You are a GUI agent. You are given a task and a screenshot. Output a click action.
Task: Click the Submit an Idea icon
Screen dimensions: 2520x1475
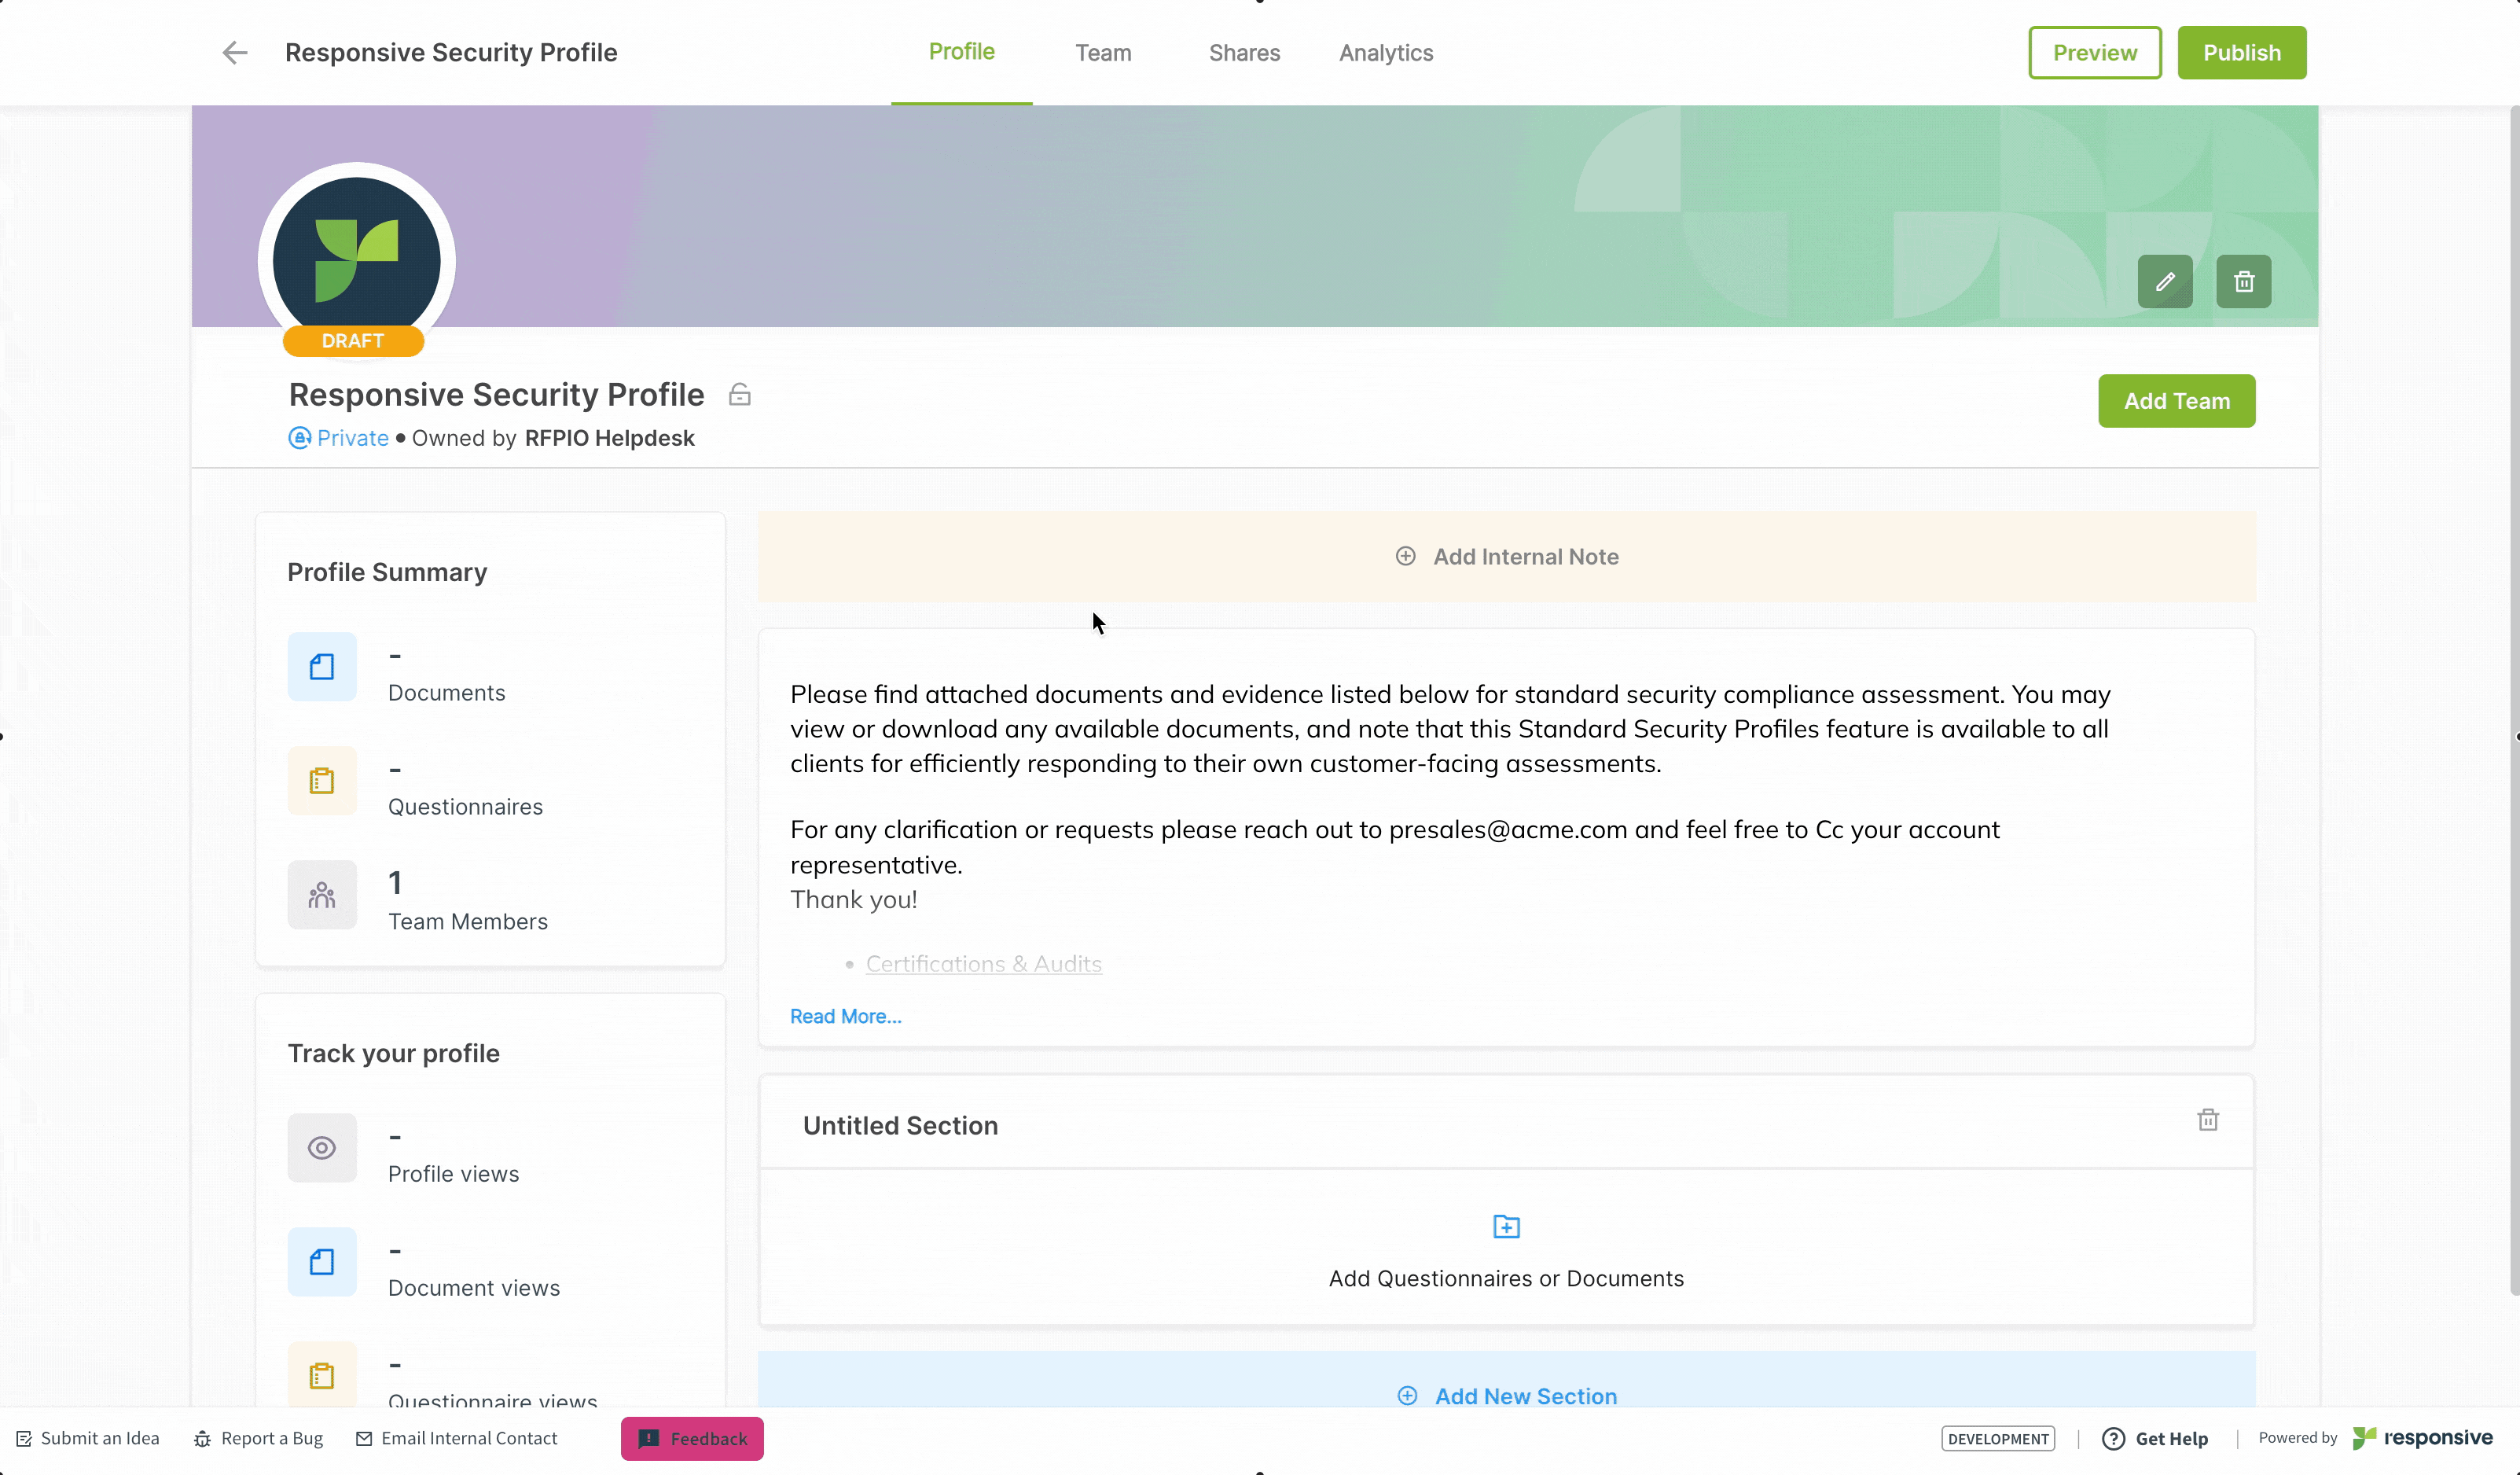pyautogui.click(x=24, y=1439)
